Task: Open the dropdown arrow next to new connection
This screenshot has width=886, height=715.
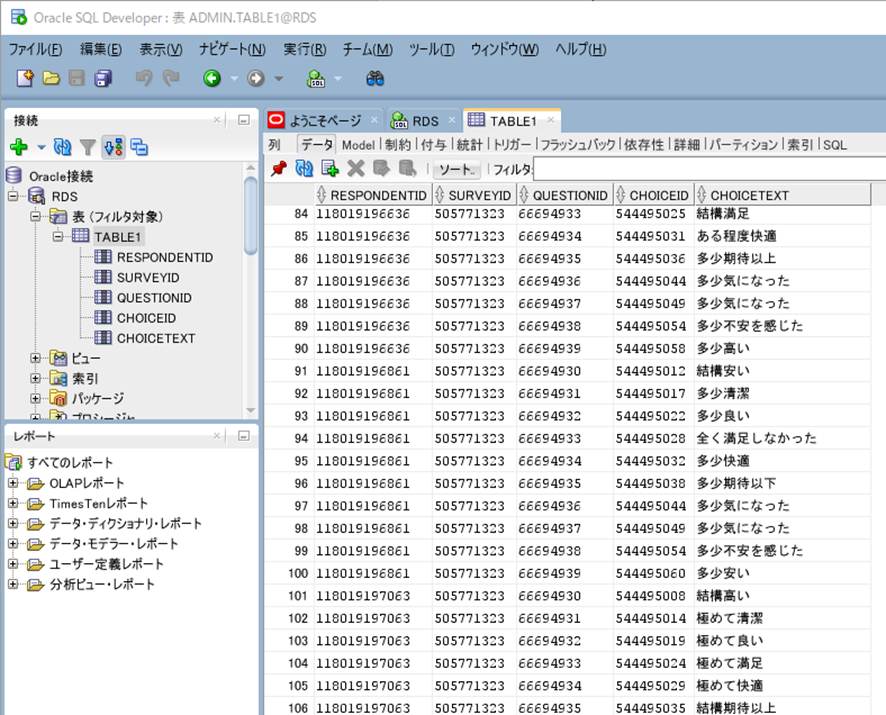Action: coord(41,148)
